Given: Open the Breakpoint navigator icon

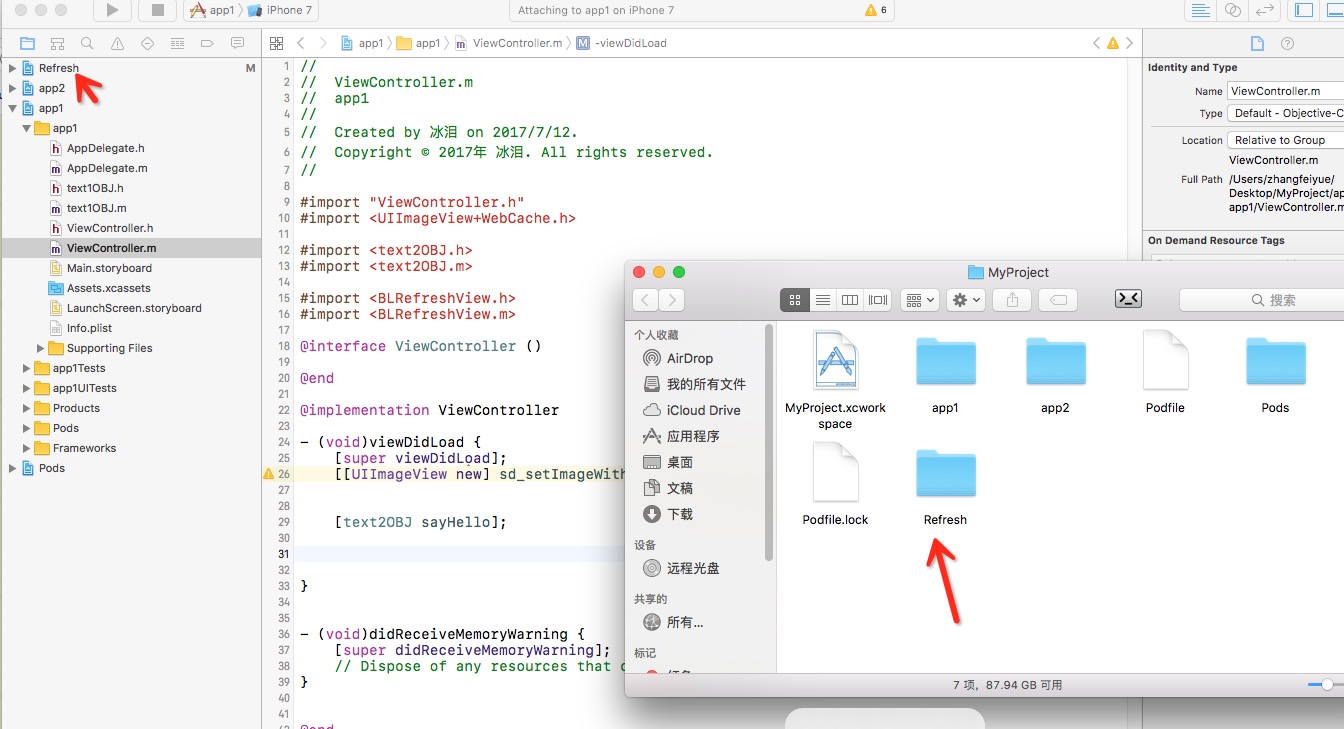Looking at the screenshot, I should 207,43.
